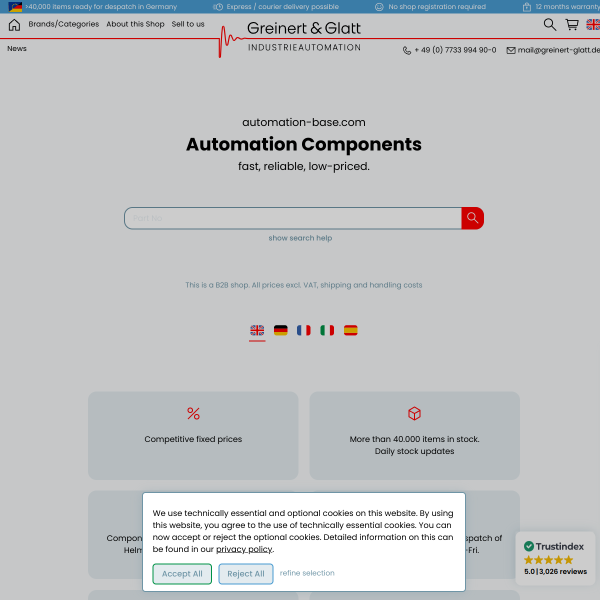Click the Automation Components heading

click(304, 144)
